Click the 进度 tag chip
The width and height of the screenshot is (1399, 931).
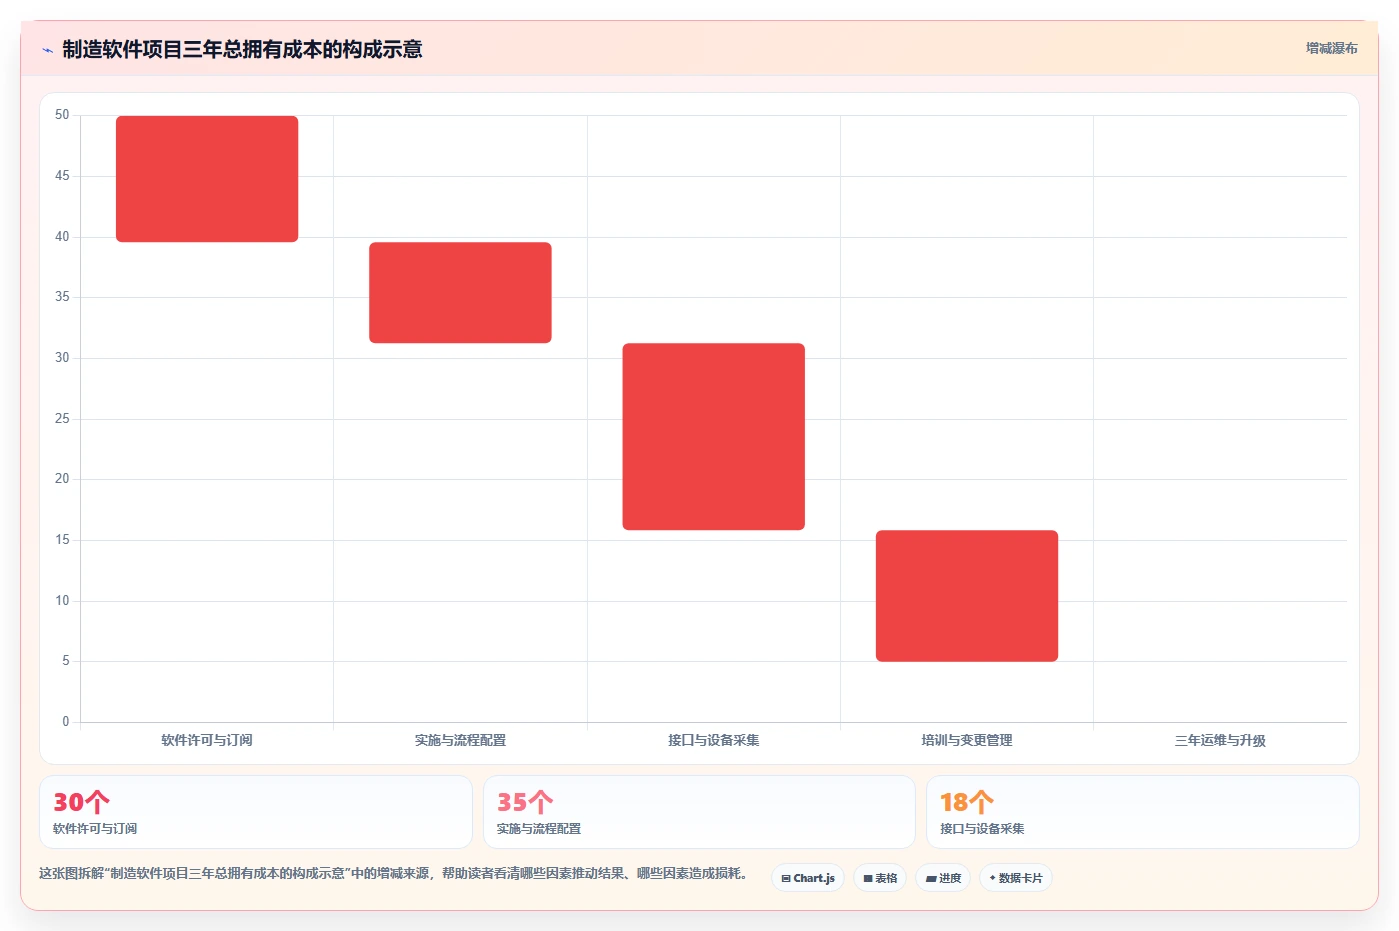(x=943, y=878)
